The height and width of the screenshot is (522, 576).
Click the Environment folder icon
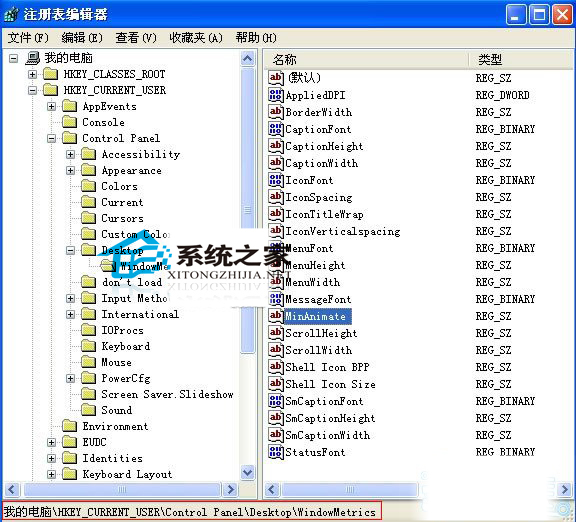69,426
